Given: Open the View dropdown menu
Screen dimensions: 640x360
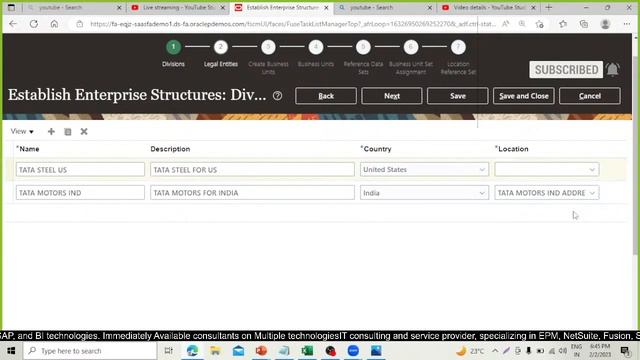Looking at the screenshot, I should (x=22, y=131).
